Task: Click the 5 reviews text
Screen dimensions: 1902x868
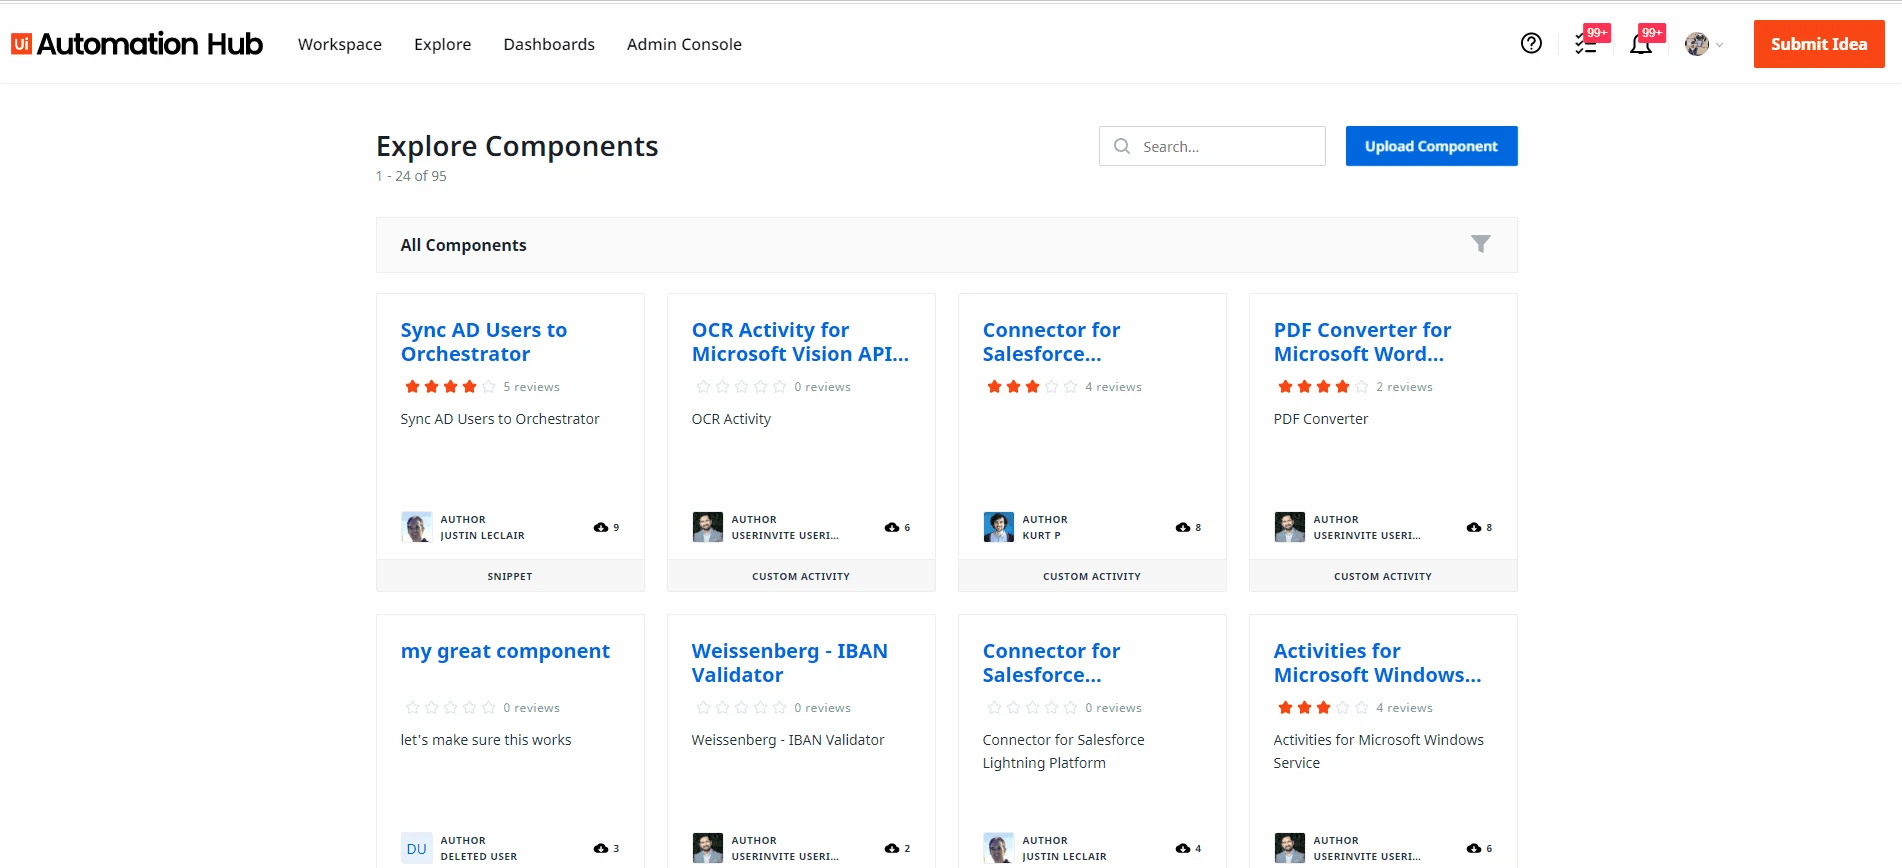Action: pos(531,387)
